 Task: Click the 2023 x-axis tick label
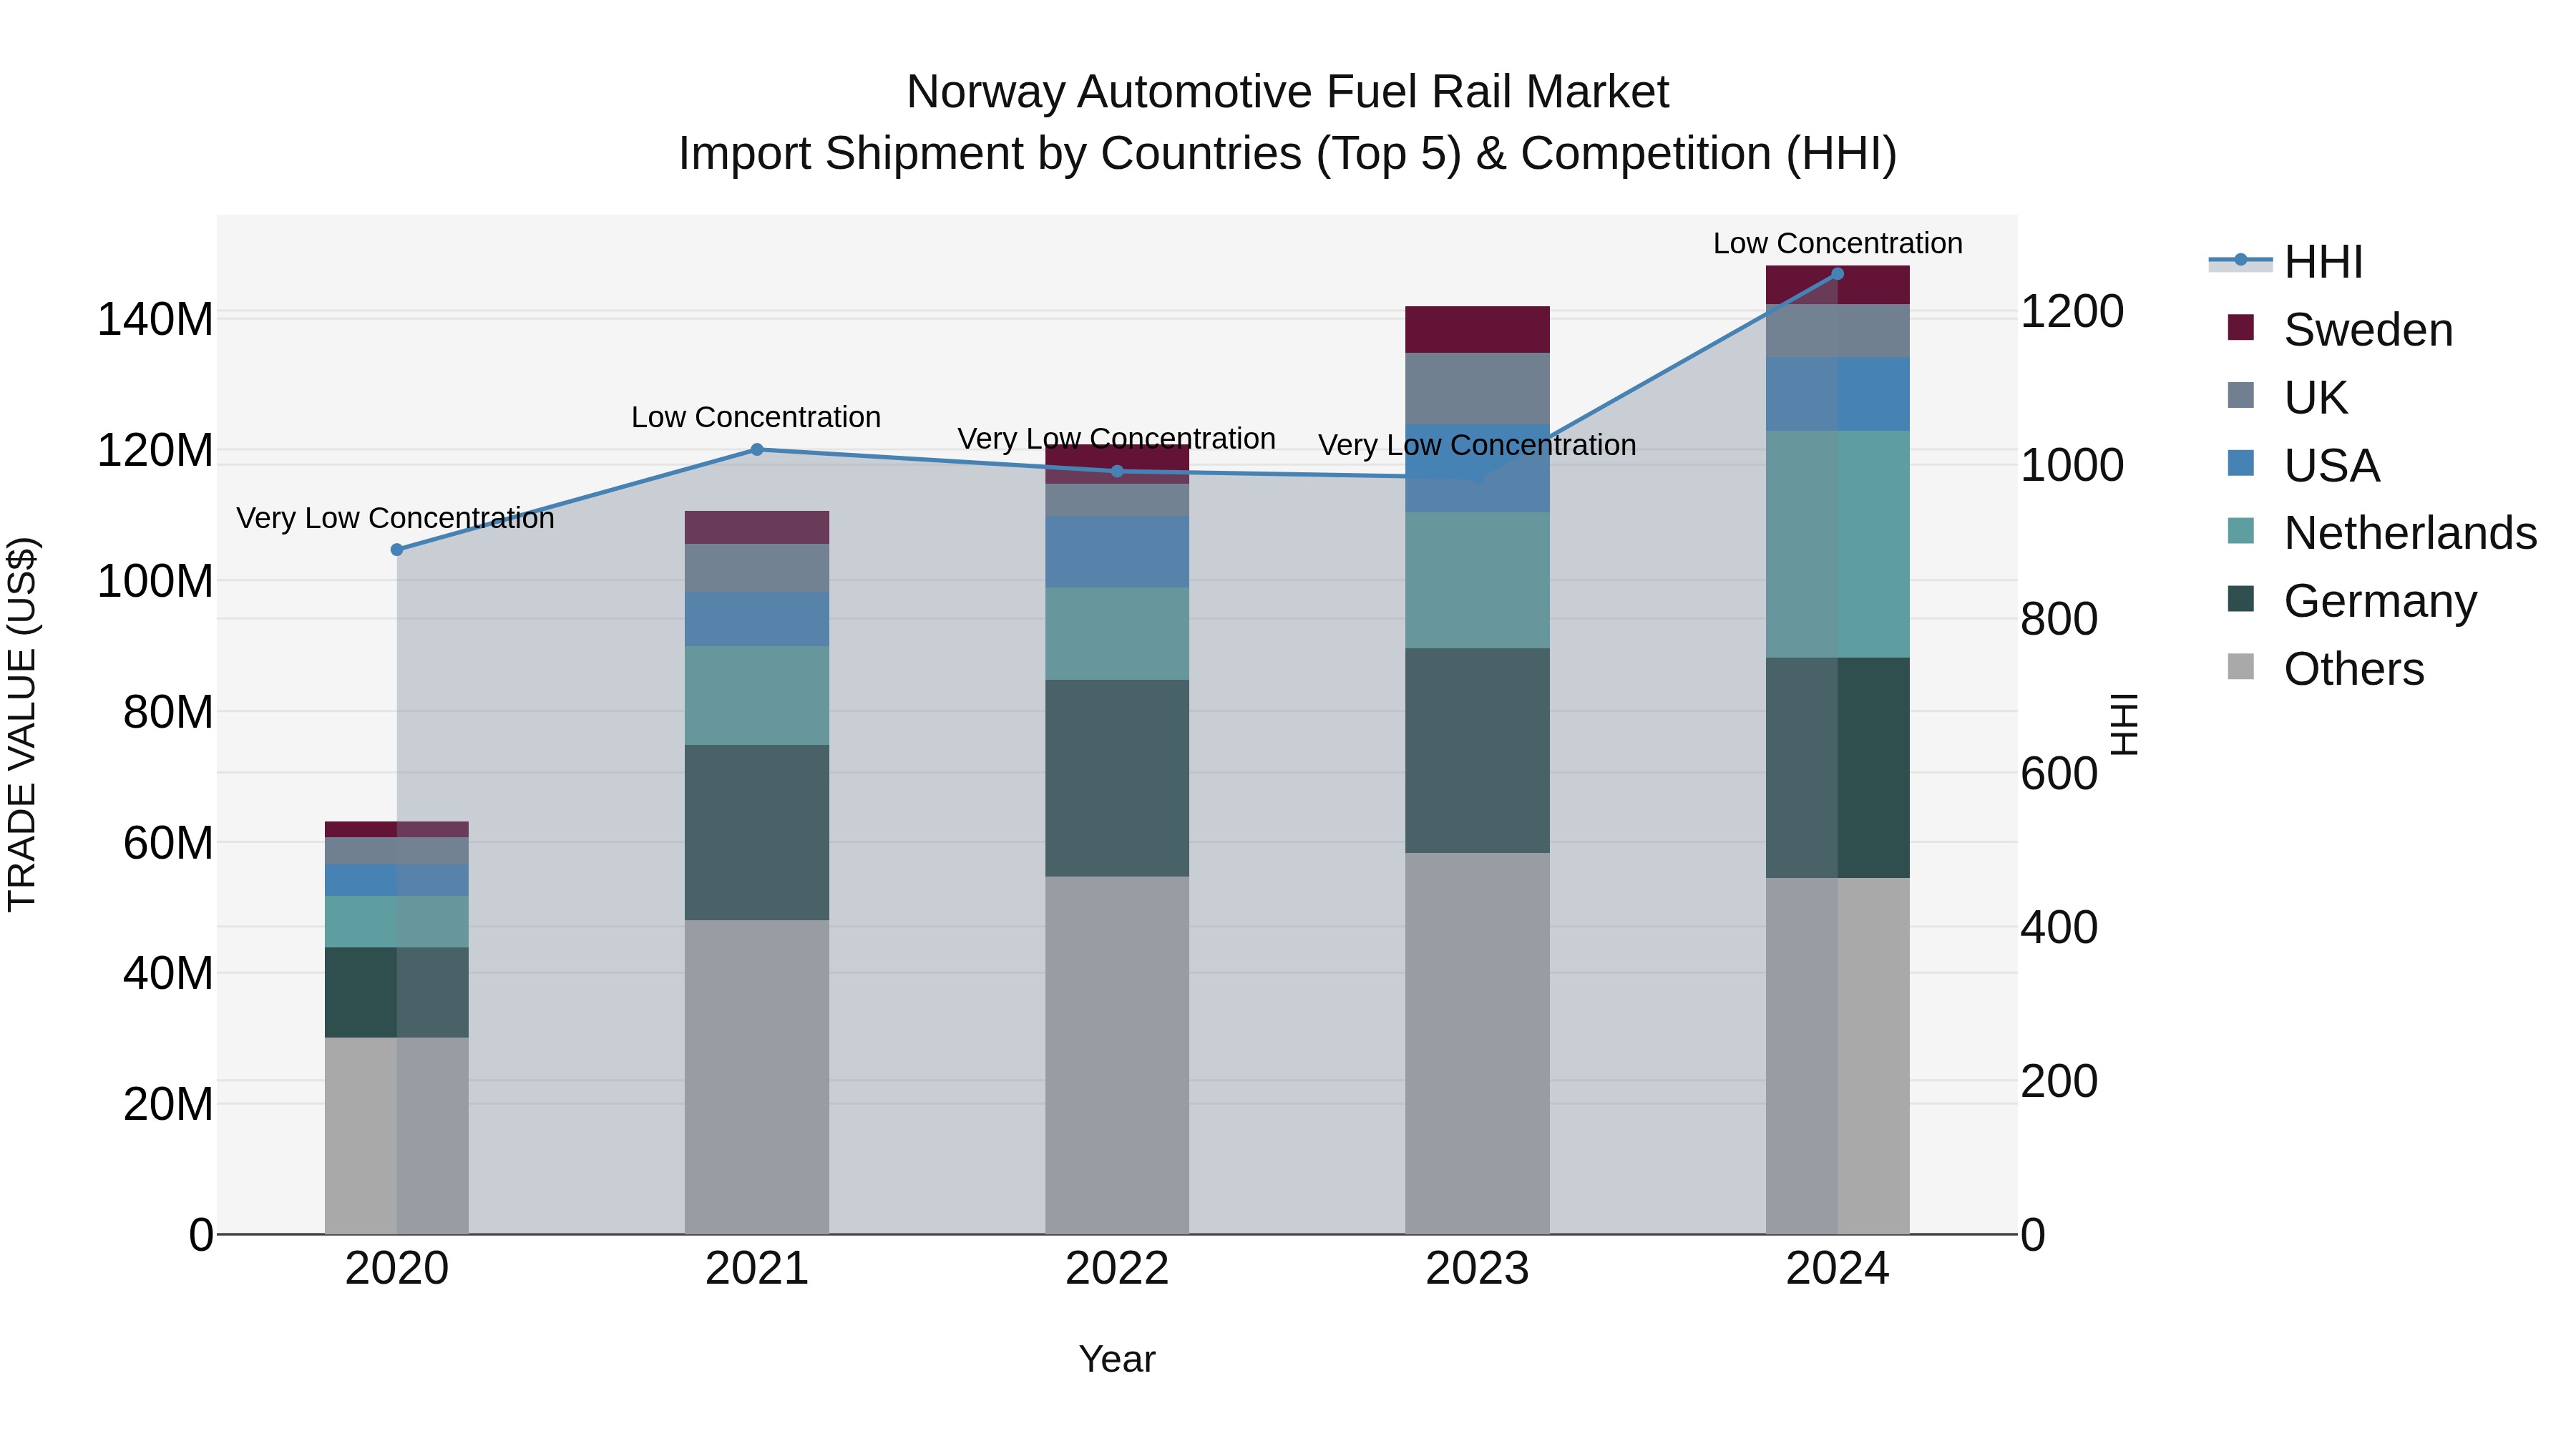click(1477, 1269)
